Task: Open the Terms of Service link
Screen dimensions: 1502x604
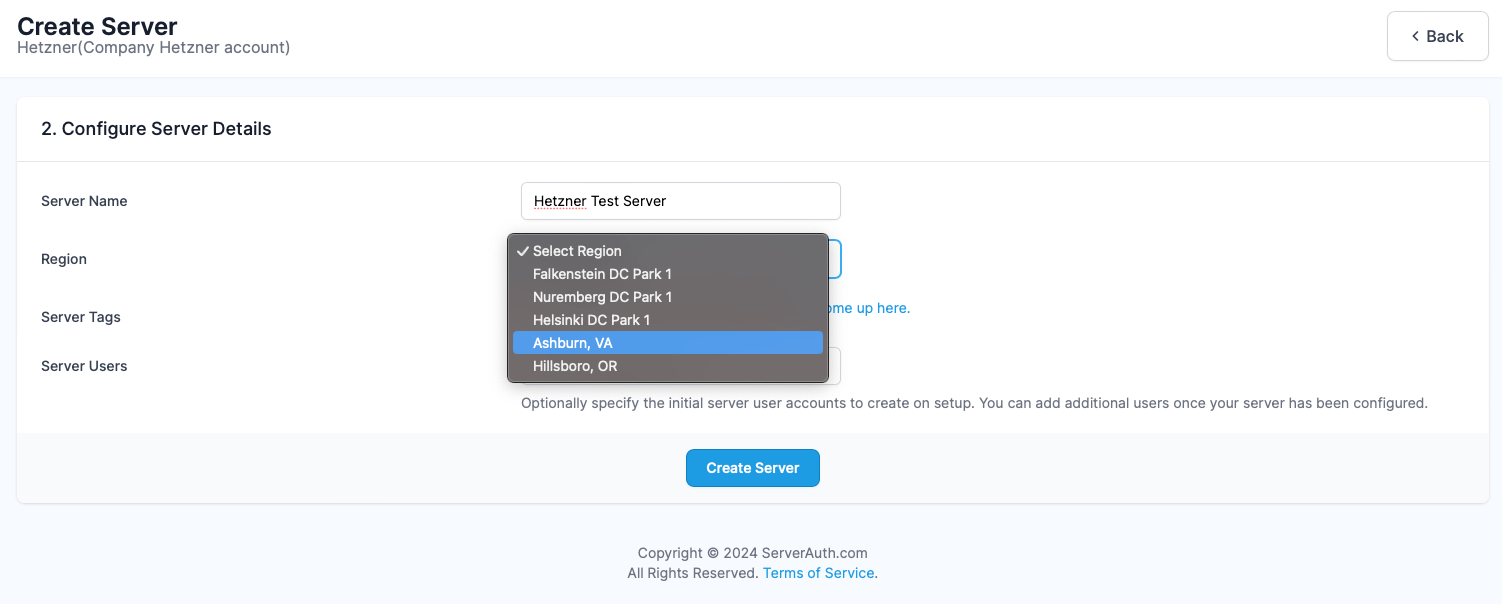Action: pos(819,573)
